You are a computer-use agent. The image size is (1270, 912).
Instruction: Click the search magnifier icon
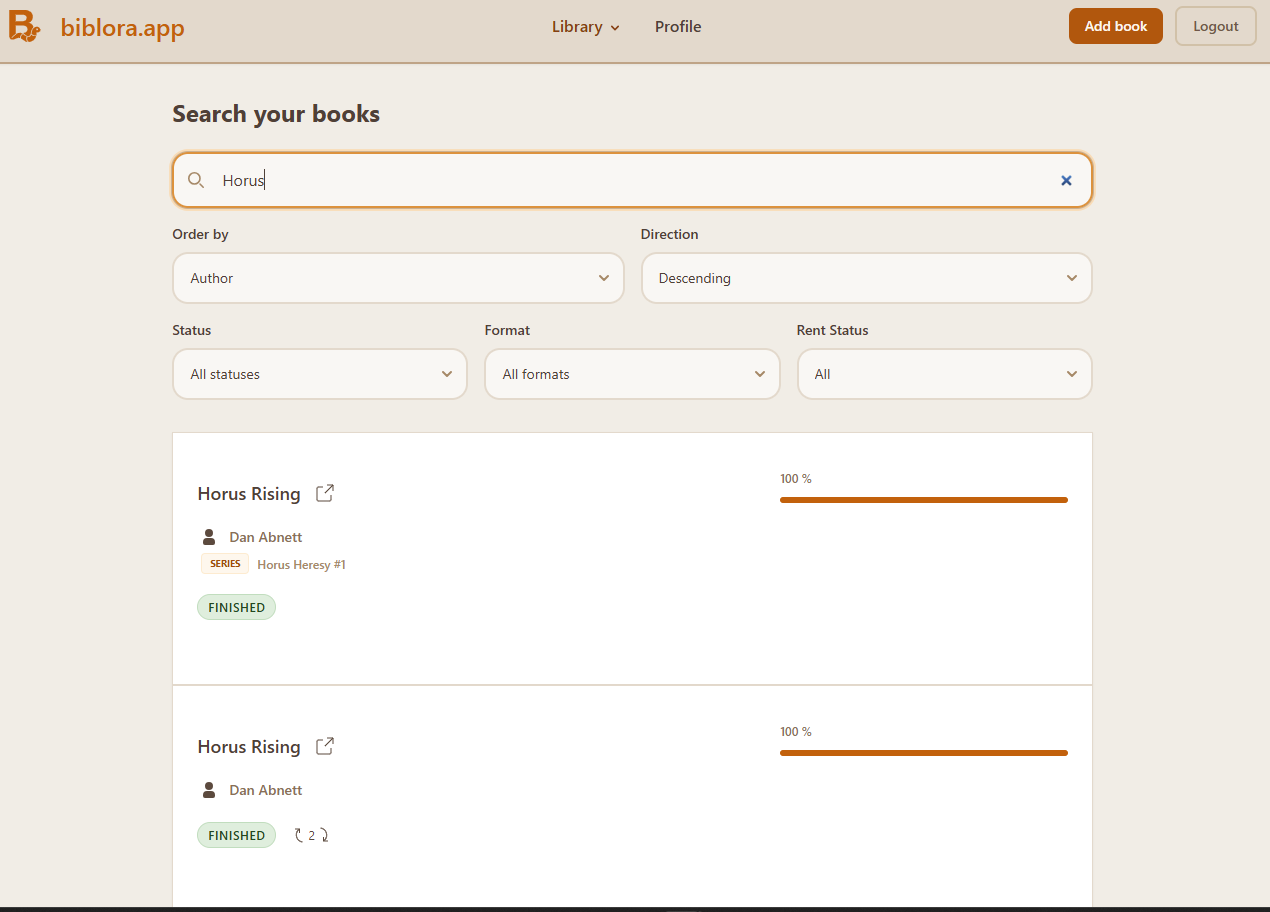[196, 180]
